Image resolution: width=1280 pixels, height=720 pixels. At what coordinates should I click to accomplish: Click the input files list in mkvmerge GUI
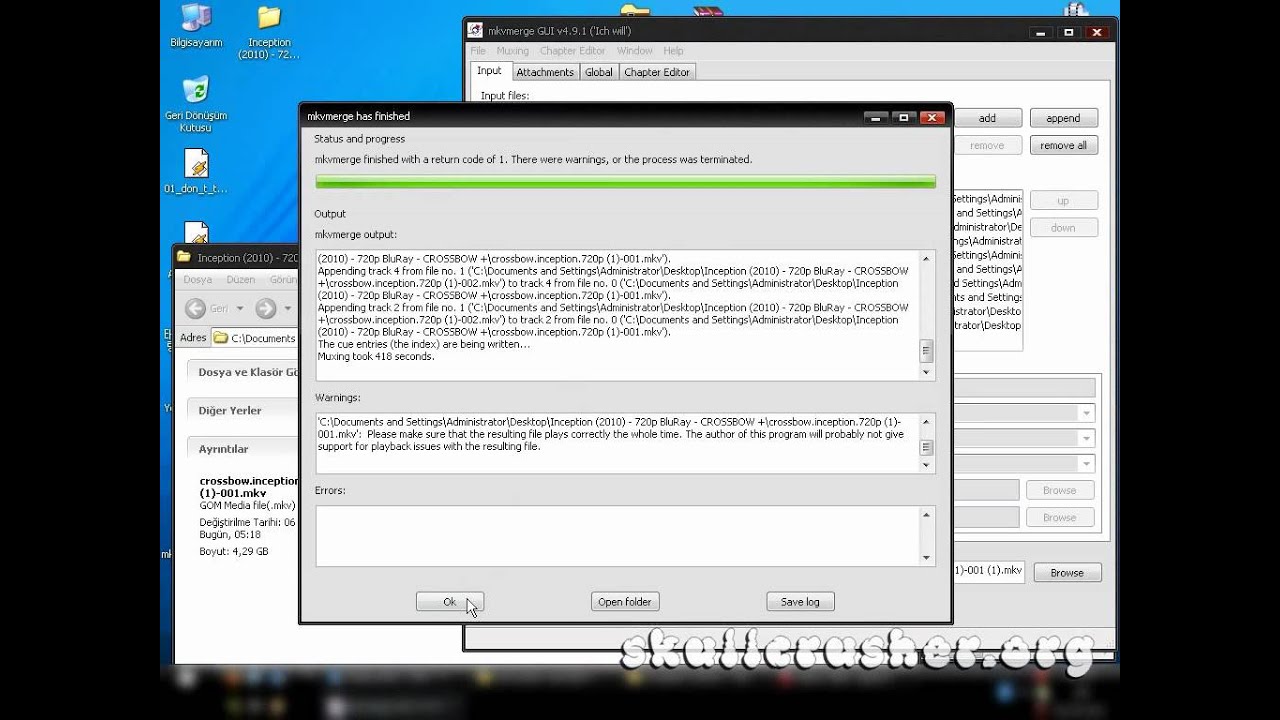click(x=988, y=270)
